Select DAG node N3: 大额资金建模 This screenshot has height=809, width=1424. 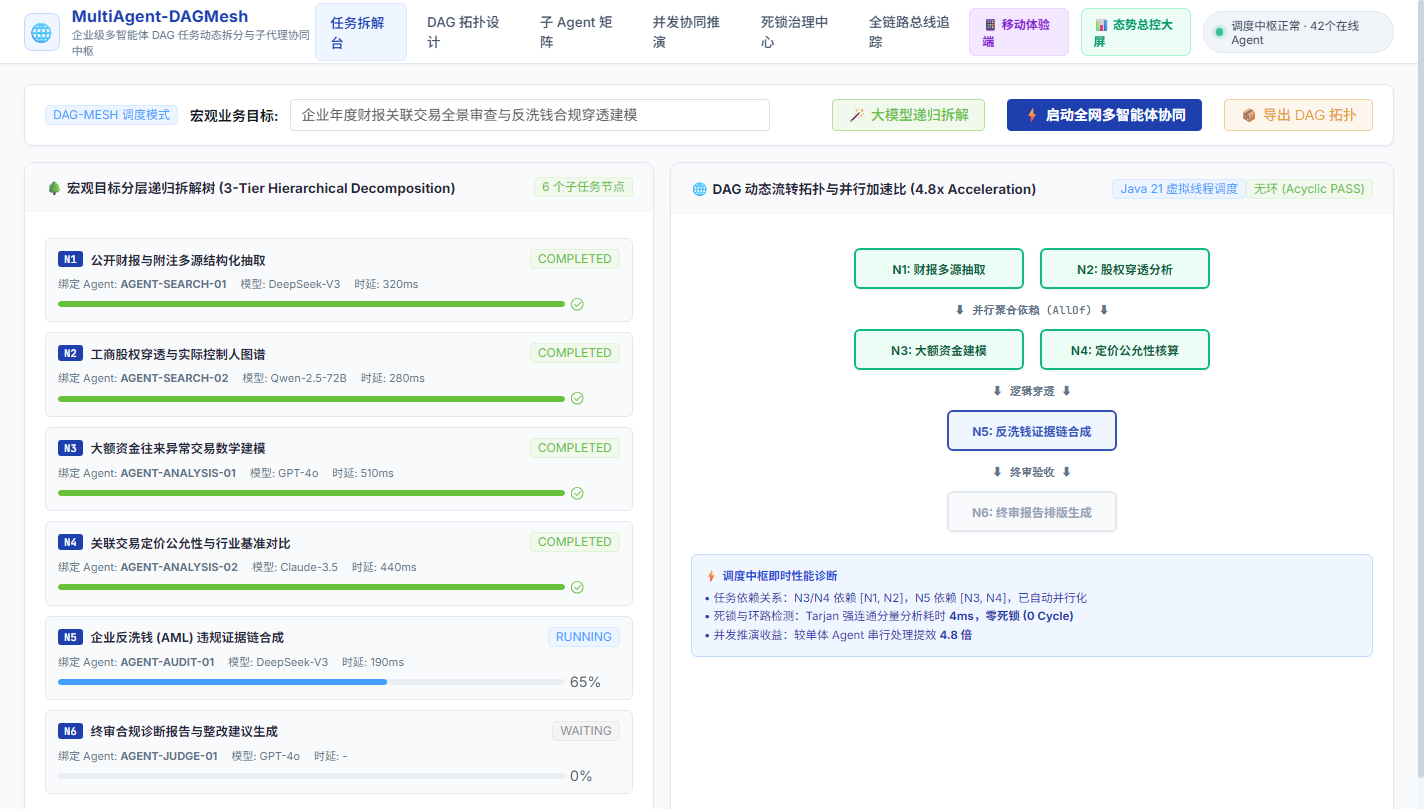pyautogui.click(x=939, y=350)
